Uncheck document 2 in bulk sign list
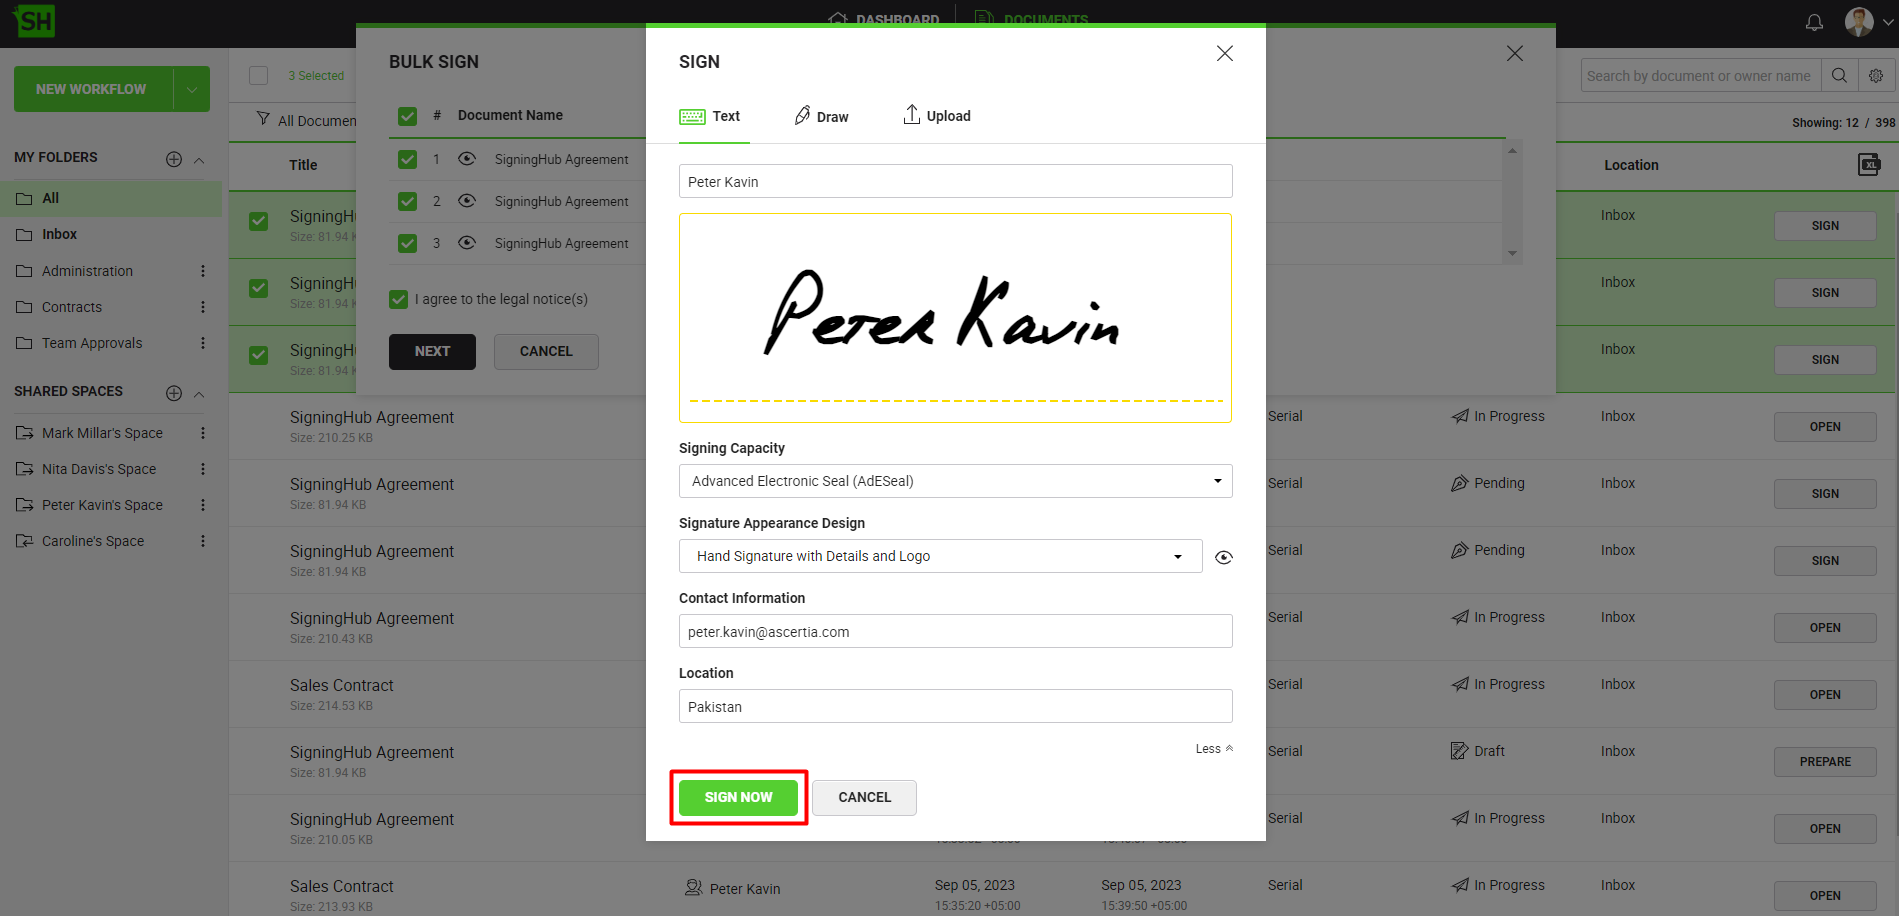Image resolution: width=1899 pixels, height=916 pixels. point(407,201)
